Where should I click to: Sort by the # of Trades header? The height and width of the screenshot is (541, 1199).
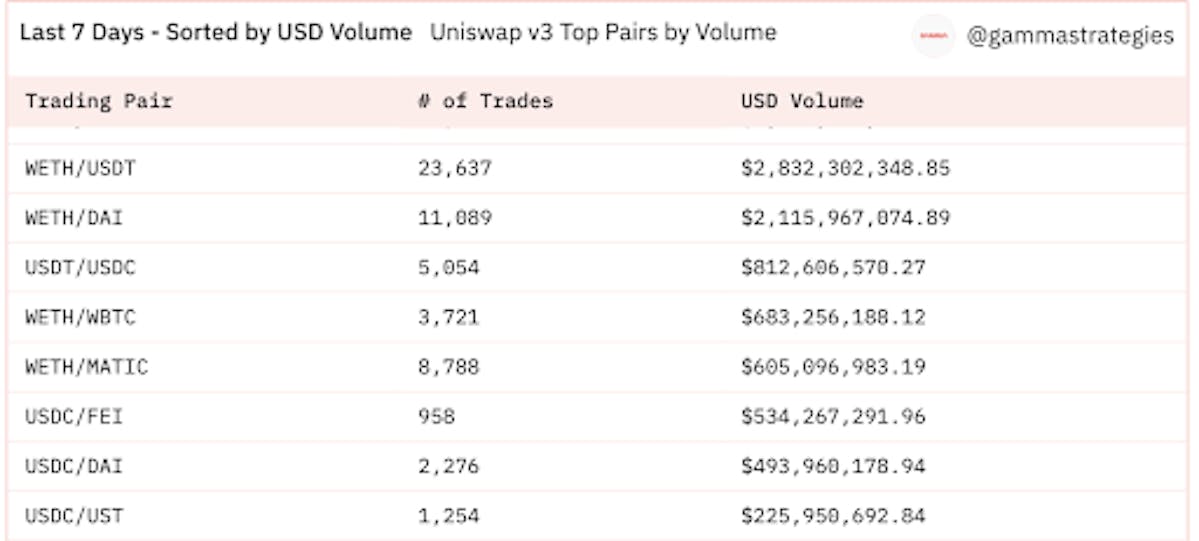tap(485, 101)
